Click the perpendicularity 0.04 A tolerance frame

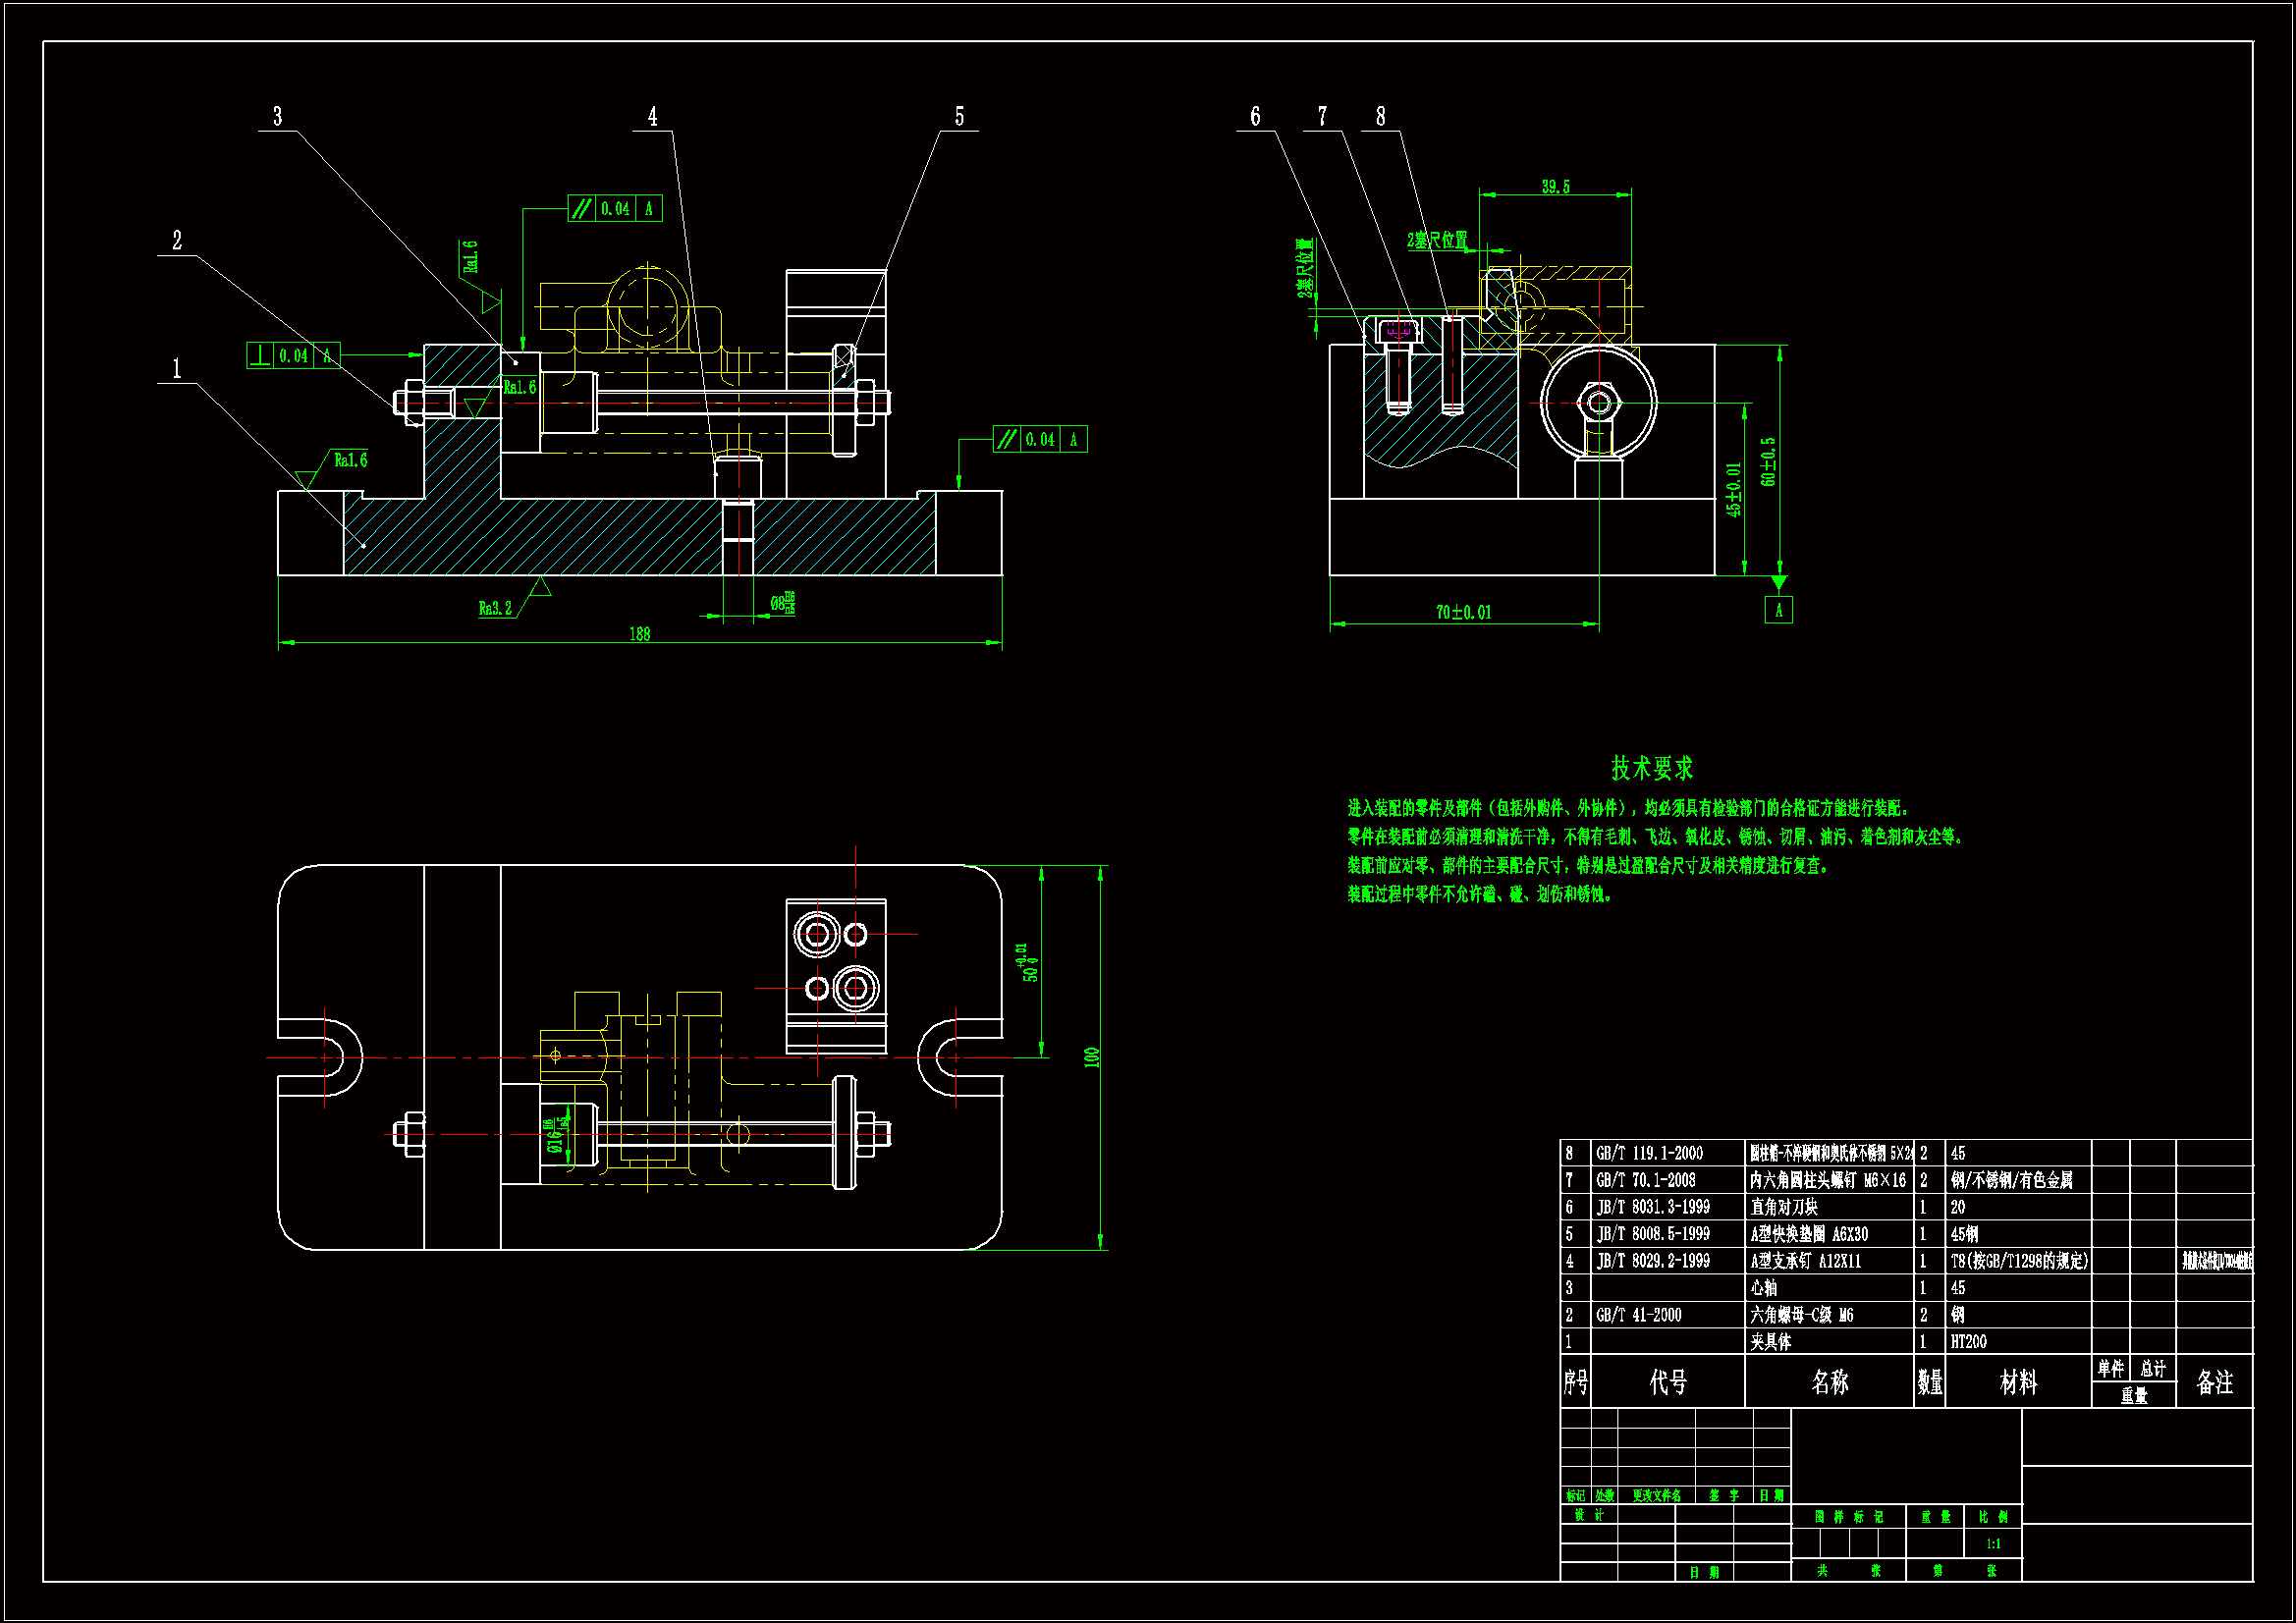293,355
